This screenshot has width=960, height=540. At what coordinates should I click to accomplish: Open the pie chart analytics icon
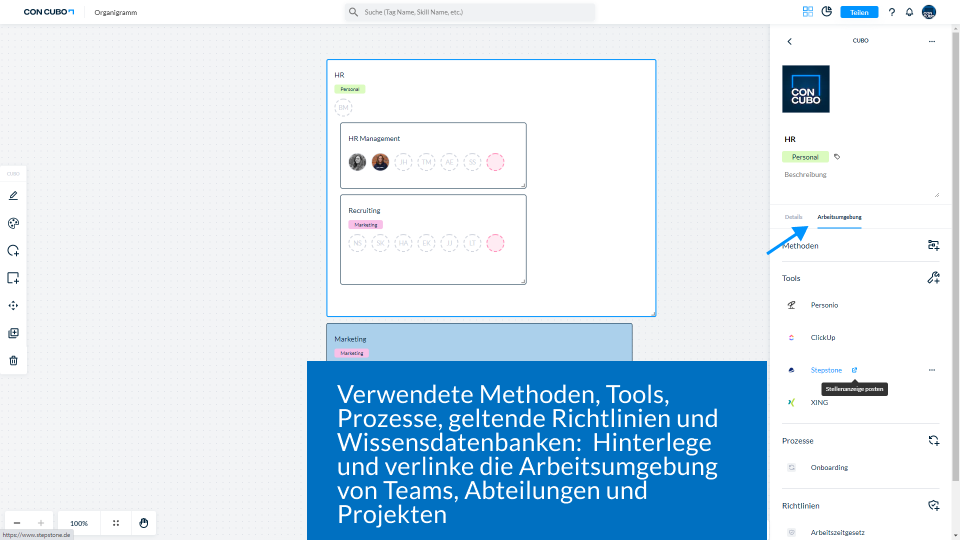tap(827, 12)
